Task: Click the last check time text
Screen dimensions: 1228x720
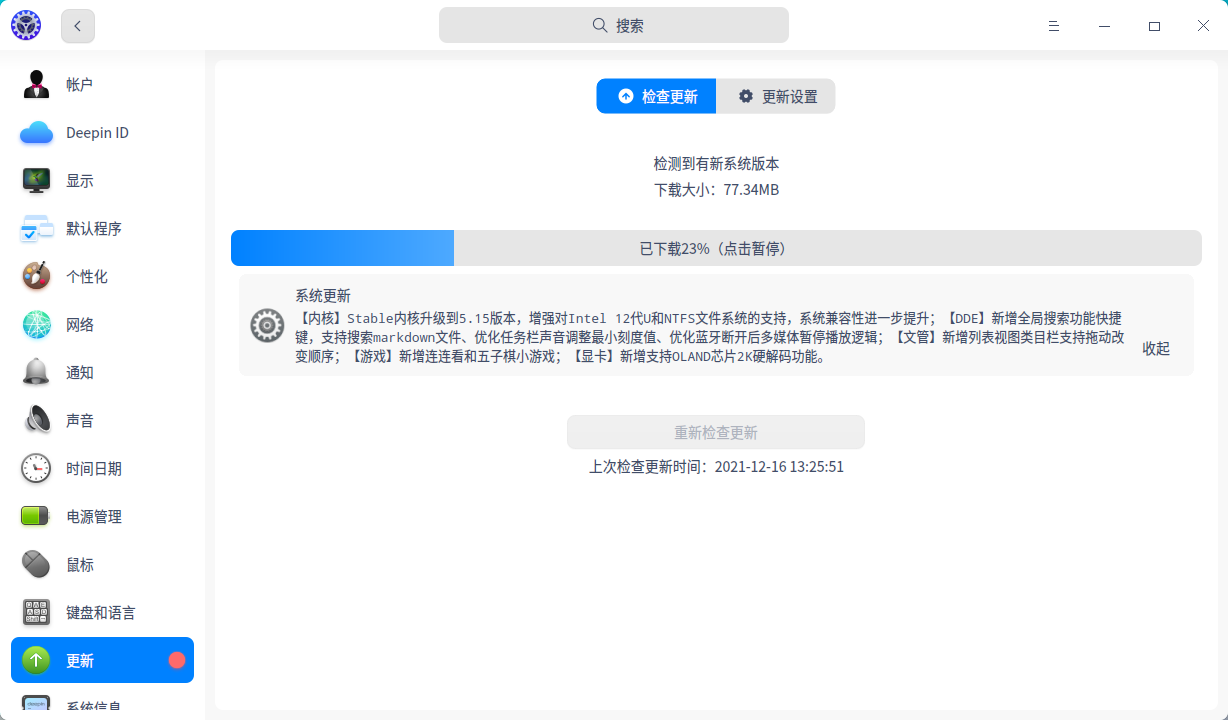Action: coord(716,467)
